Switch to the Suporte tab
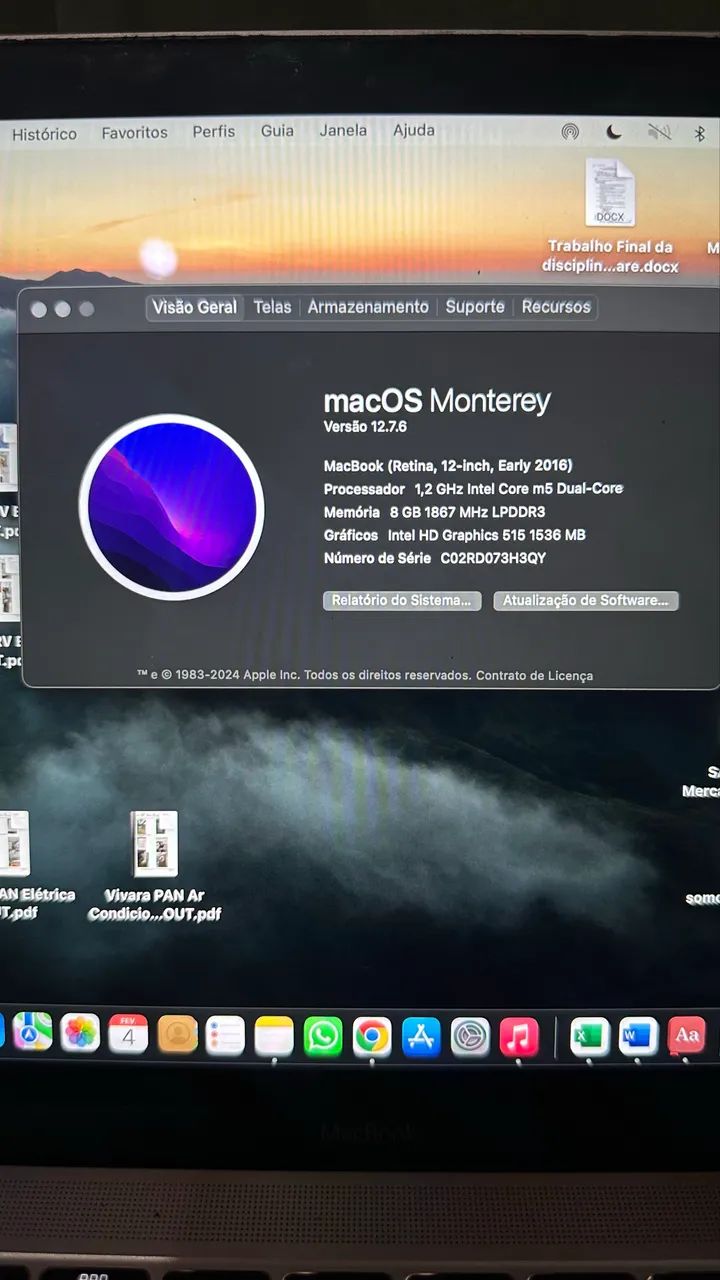Viewport: 720px width, 1280px height. (475, 307)
